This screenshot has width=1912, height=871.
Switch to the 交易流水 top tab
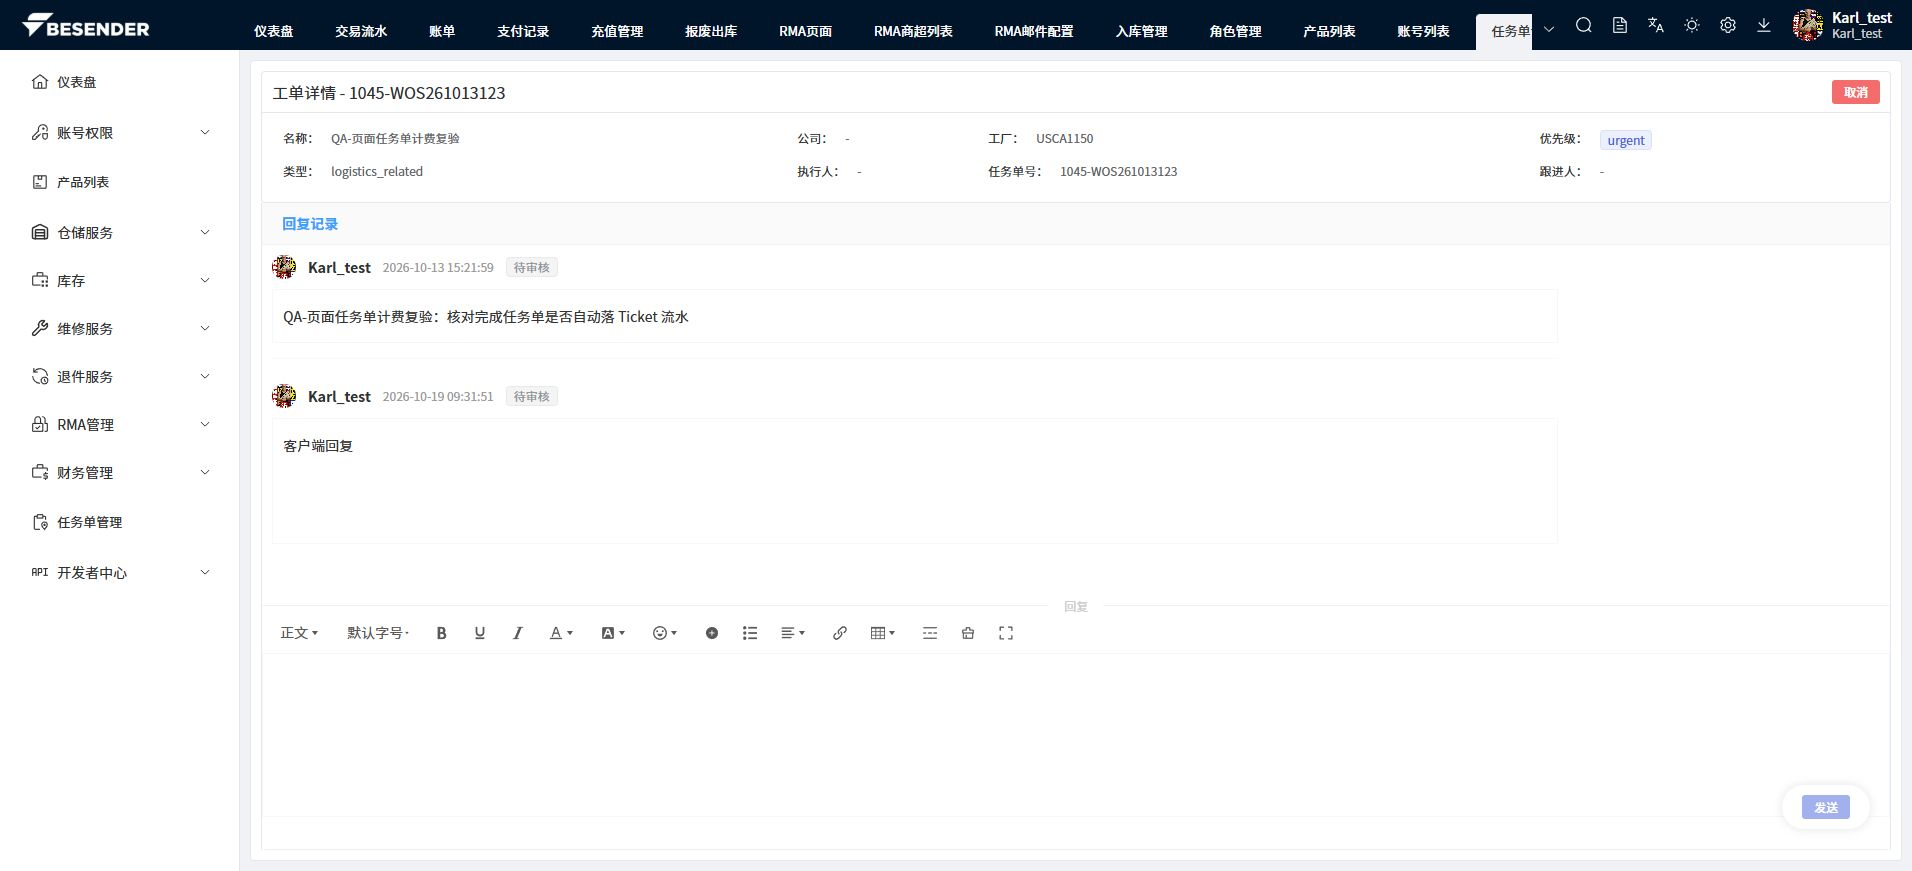pos(361,31)
